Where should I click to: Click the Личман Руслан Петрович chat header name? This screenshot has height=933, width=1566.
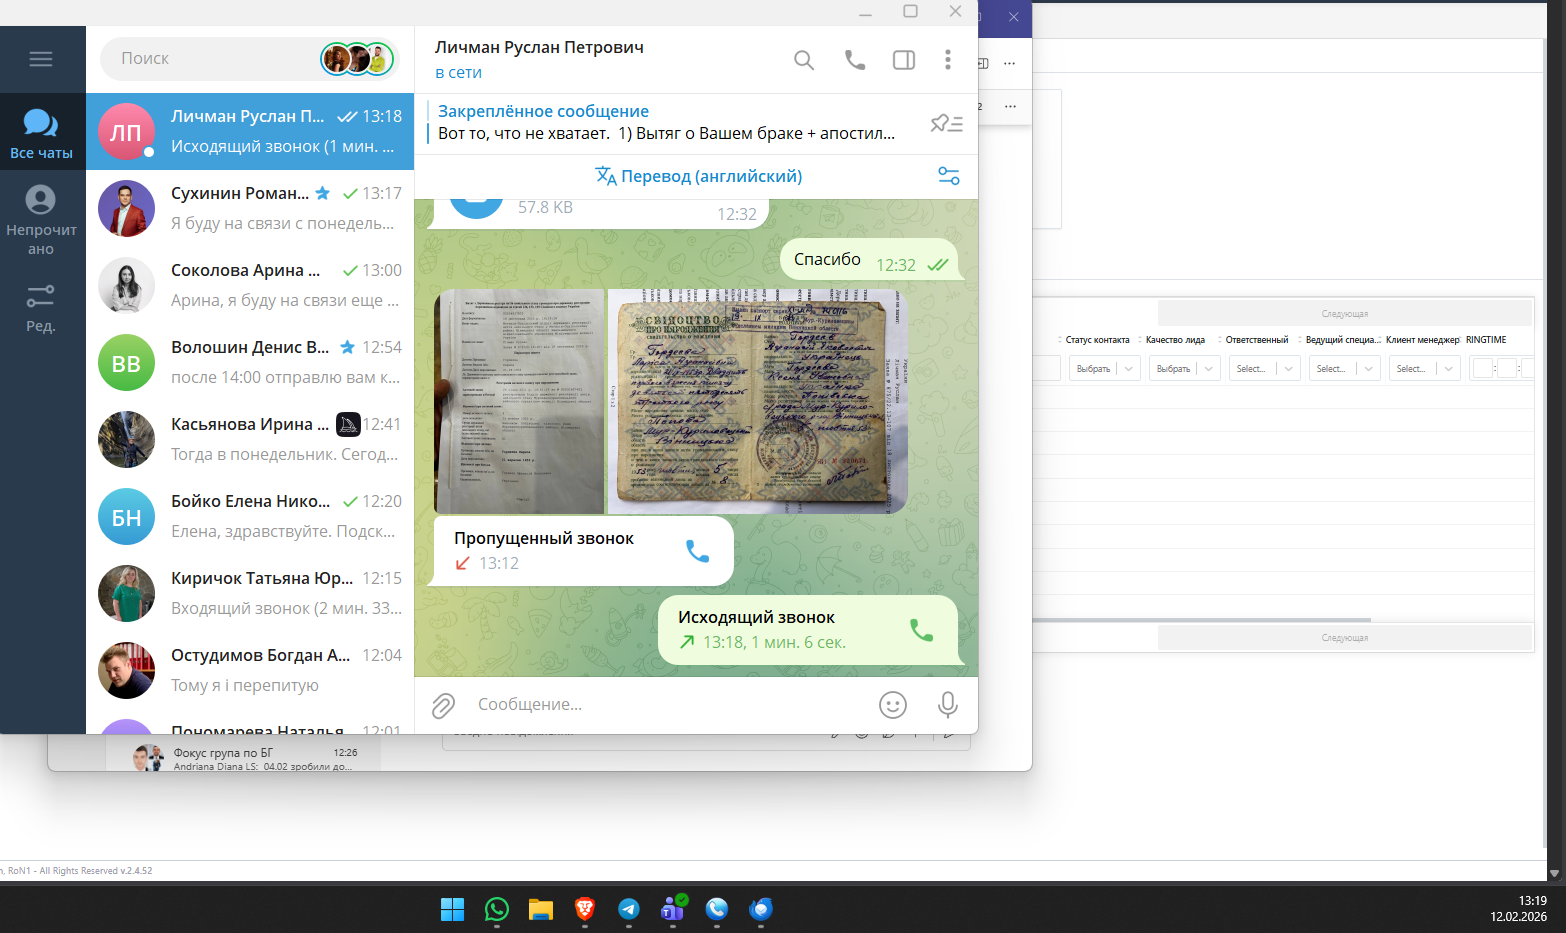539,47
